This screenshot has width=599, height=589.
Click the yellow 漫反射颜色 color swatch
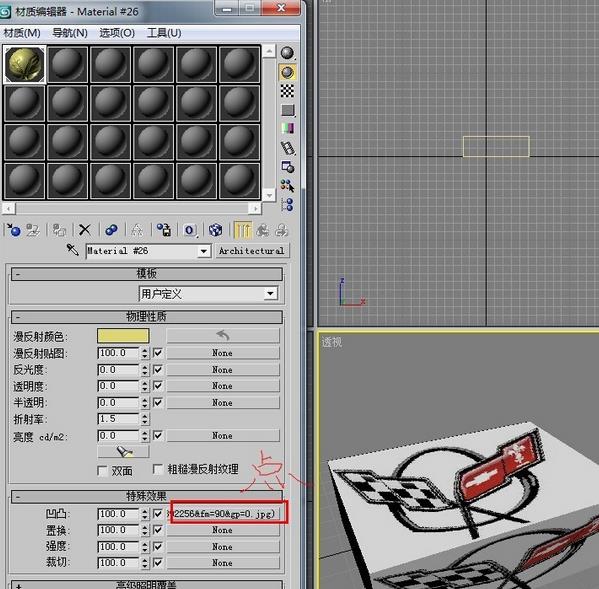[x=123, y=336]
